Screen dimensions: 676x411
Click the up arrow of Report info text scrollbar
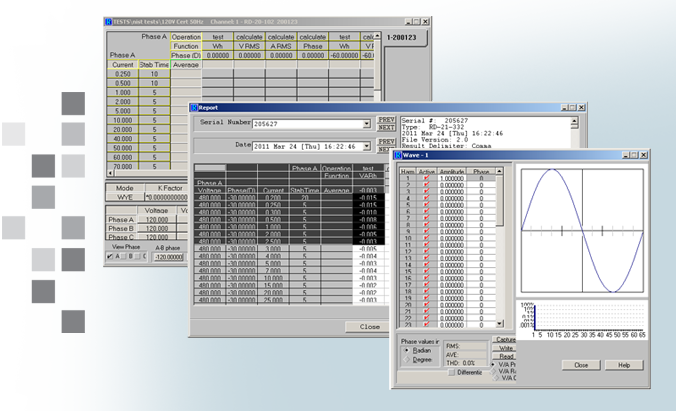point(574,121)
